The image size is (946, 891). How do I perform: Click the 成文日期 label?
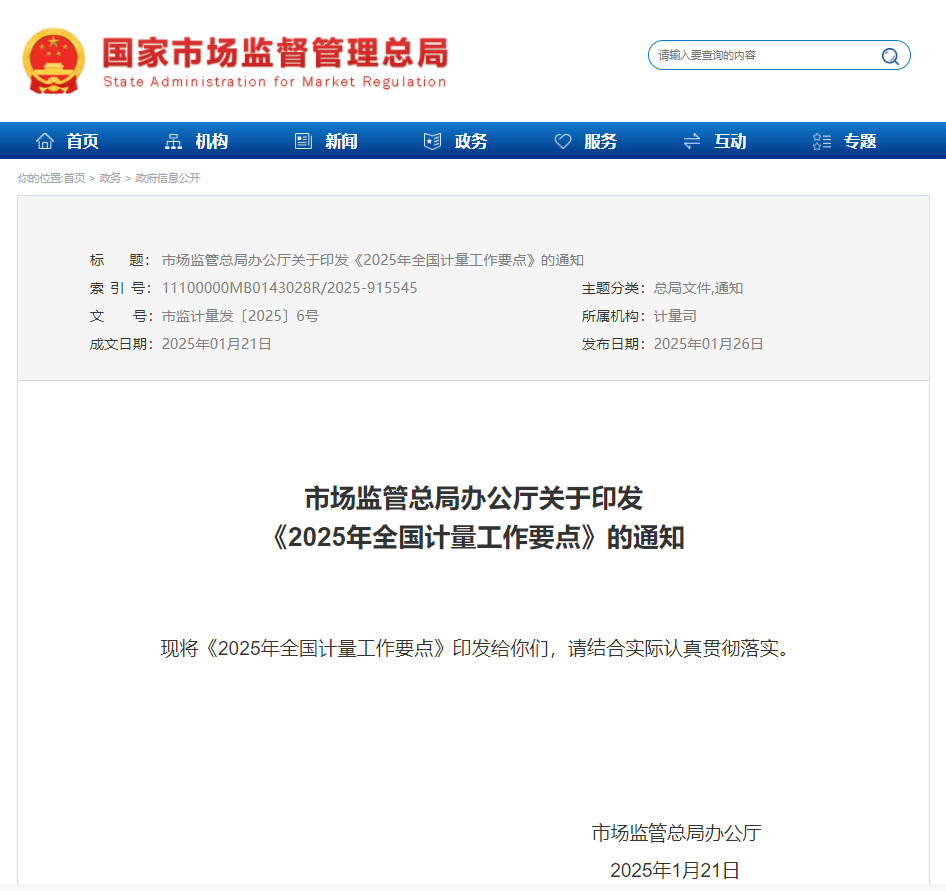coord(120,344)
